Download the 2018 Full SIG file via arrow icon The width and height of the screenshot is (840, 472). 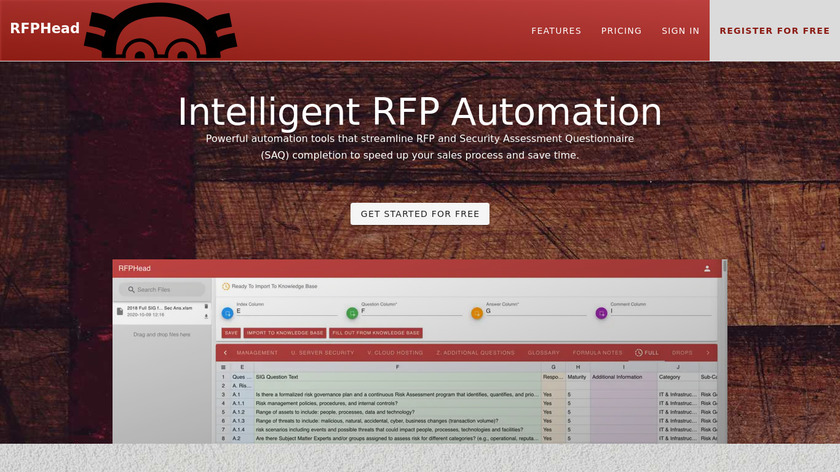206,317
